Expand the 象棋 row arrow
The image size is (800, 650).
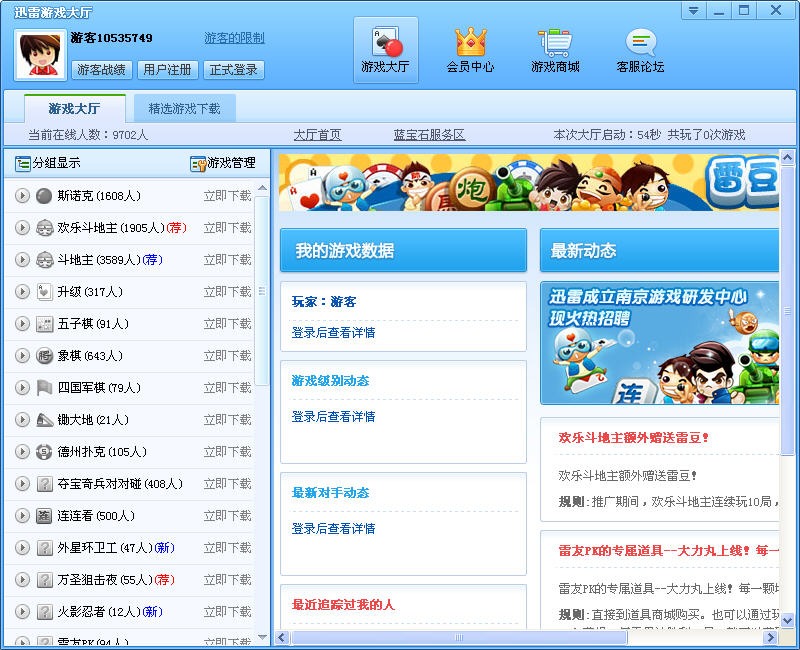click(x=22, y=356)
